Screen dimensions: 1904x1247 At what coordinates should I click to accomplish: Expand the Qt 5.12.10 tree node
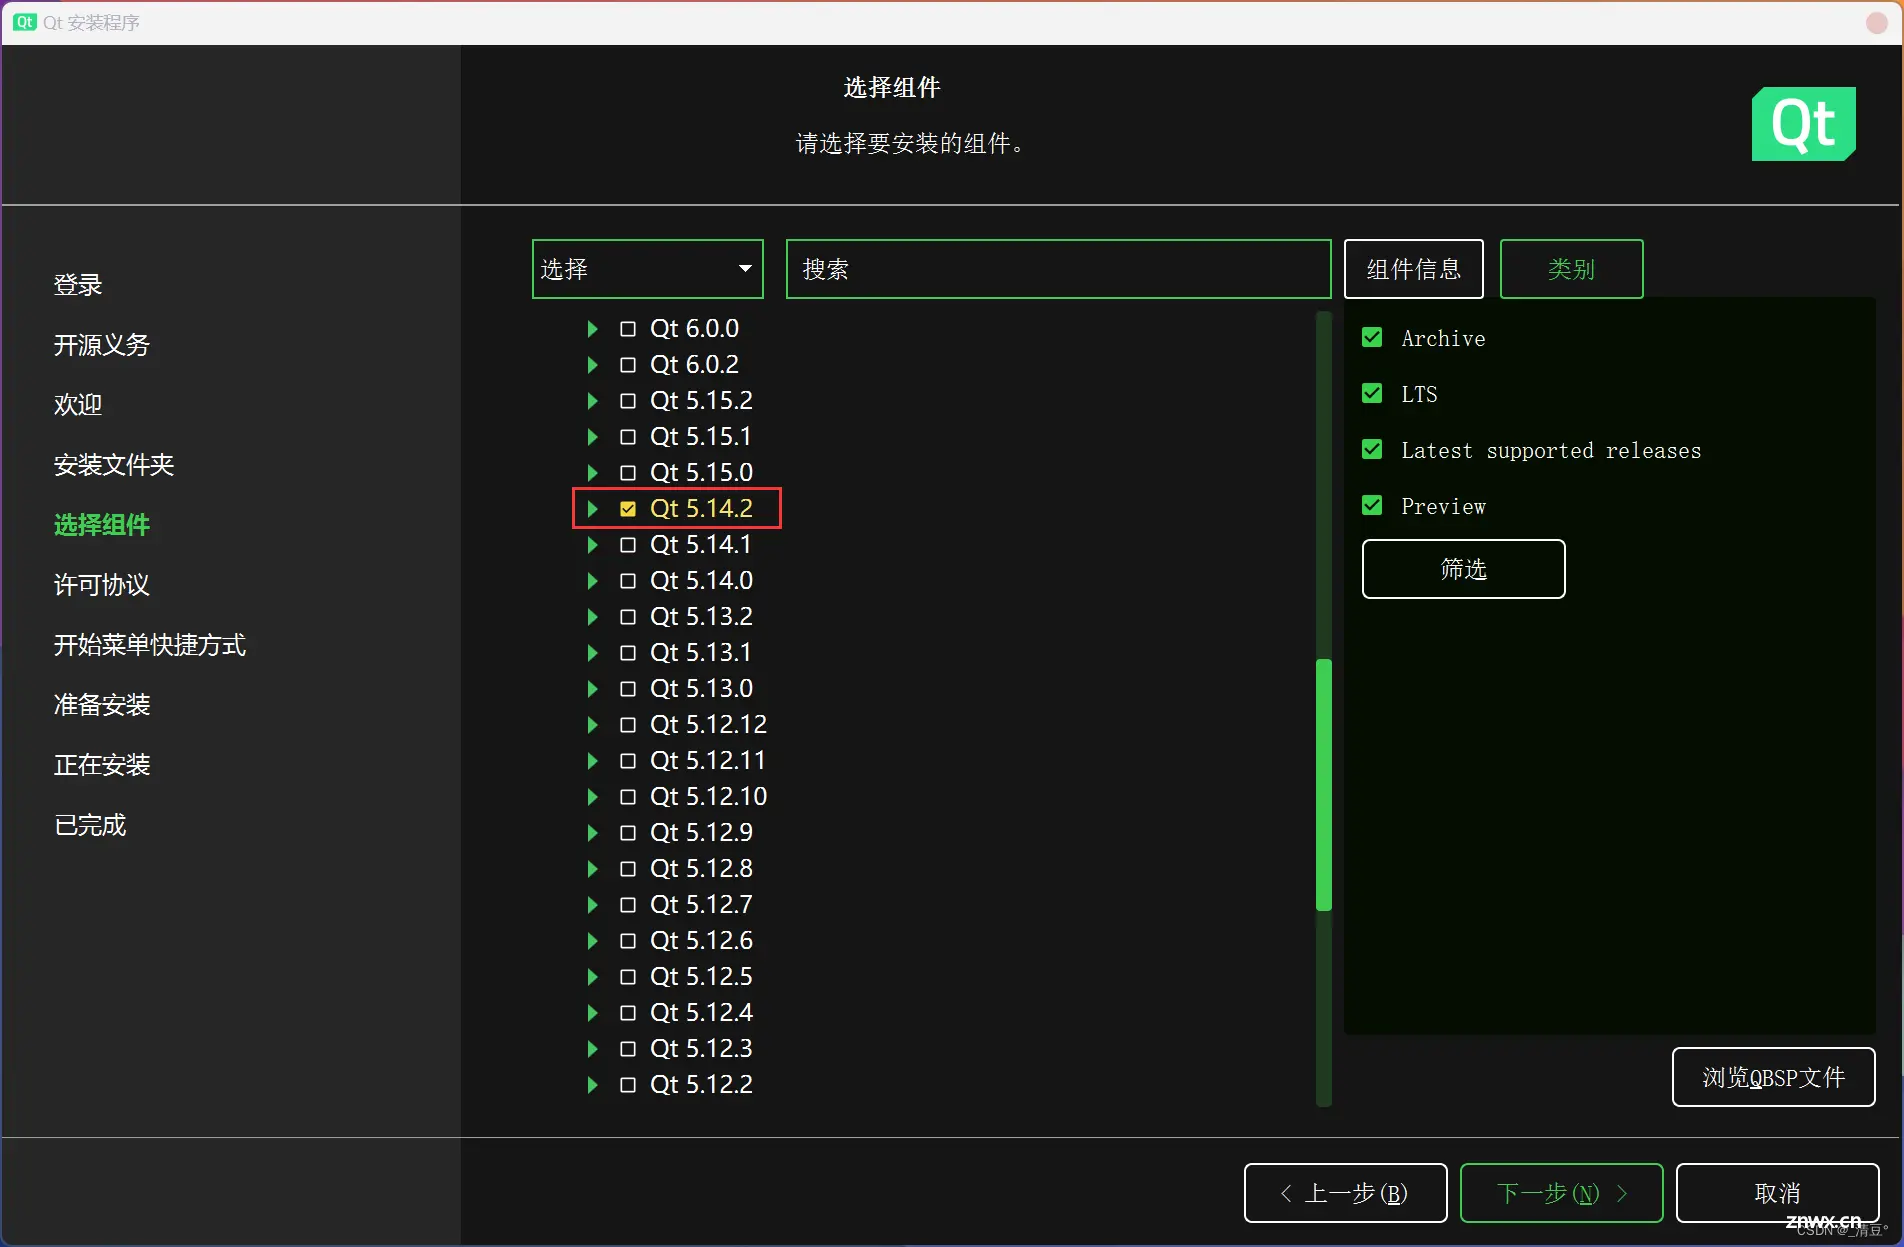(x=592, y=797)
